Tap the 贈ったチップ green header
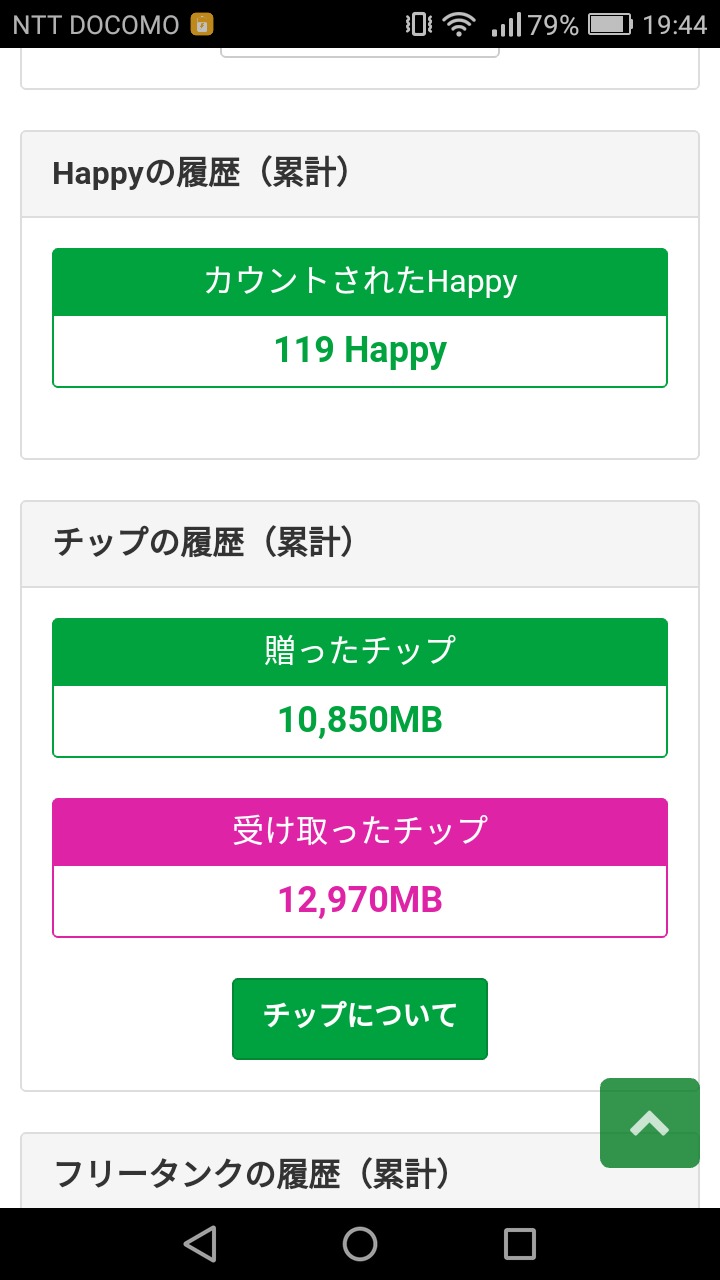Image resolution: width=720 pixels, height=1280 pixels. (x=360, y=652)
